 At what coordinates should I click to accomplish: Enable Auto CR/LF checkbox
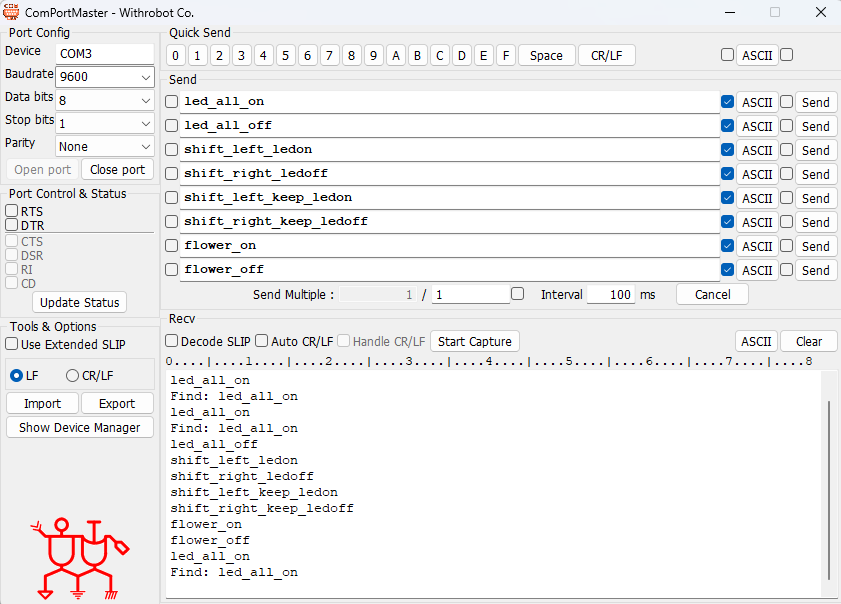(x=262, y=341)
